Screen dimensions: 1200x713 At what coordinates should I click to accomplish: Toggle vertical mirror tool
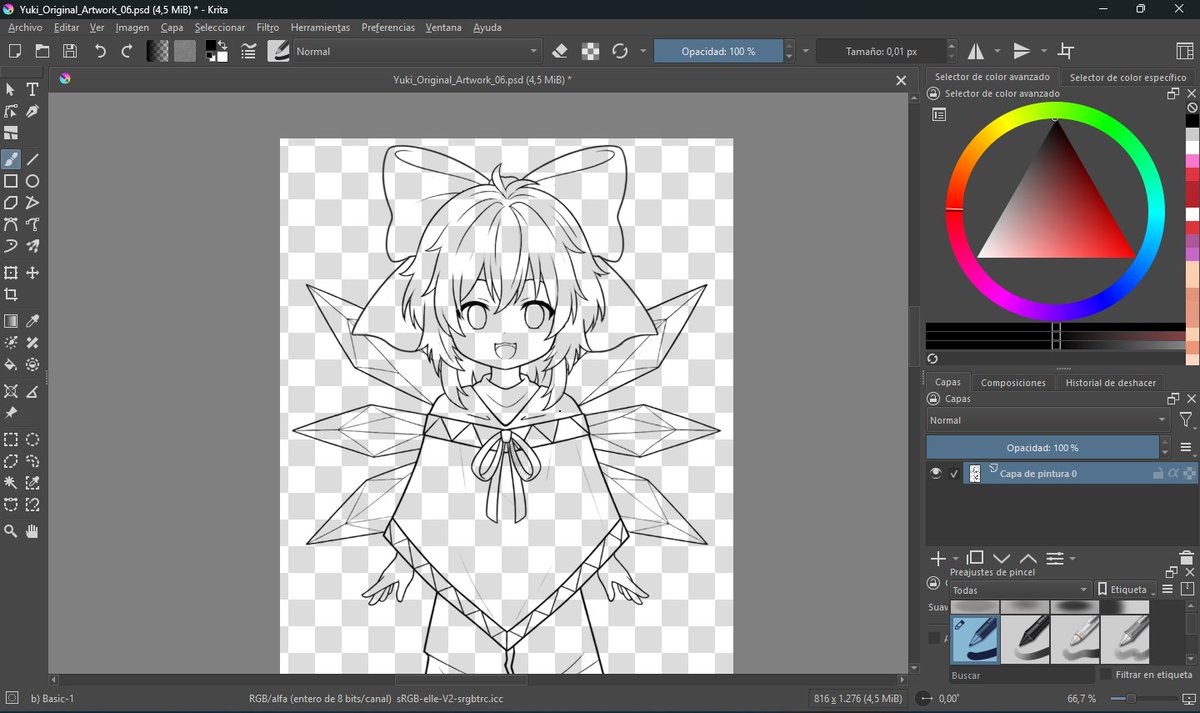click(x=1021, y=51)
